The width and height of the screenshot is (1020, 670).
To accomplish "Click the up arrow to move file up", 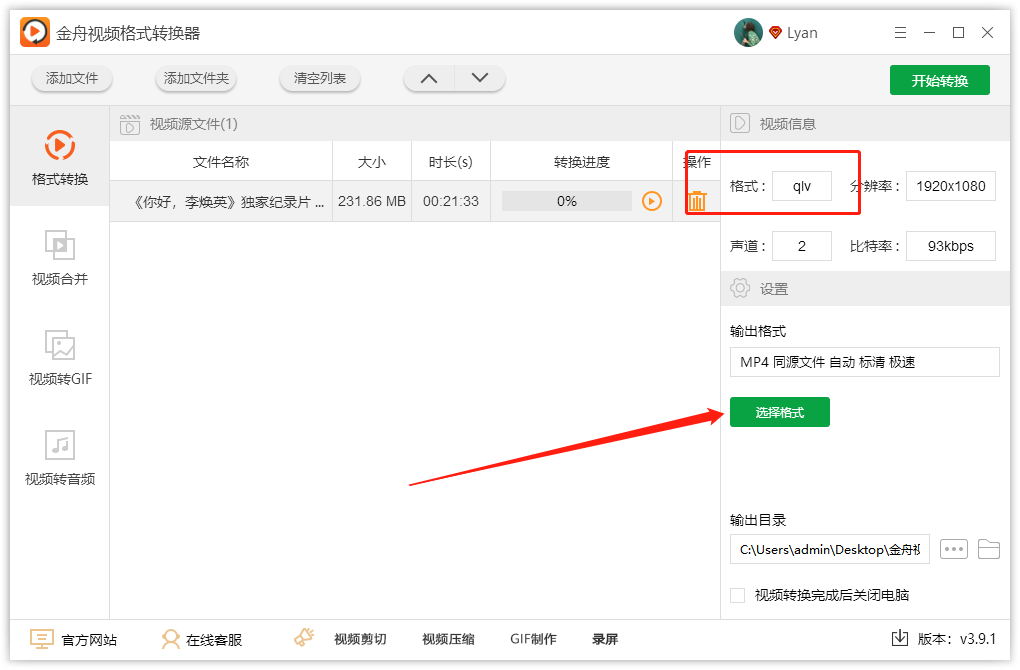I will pos(428,77).
